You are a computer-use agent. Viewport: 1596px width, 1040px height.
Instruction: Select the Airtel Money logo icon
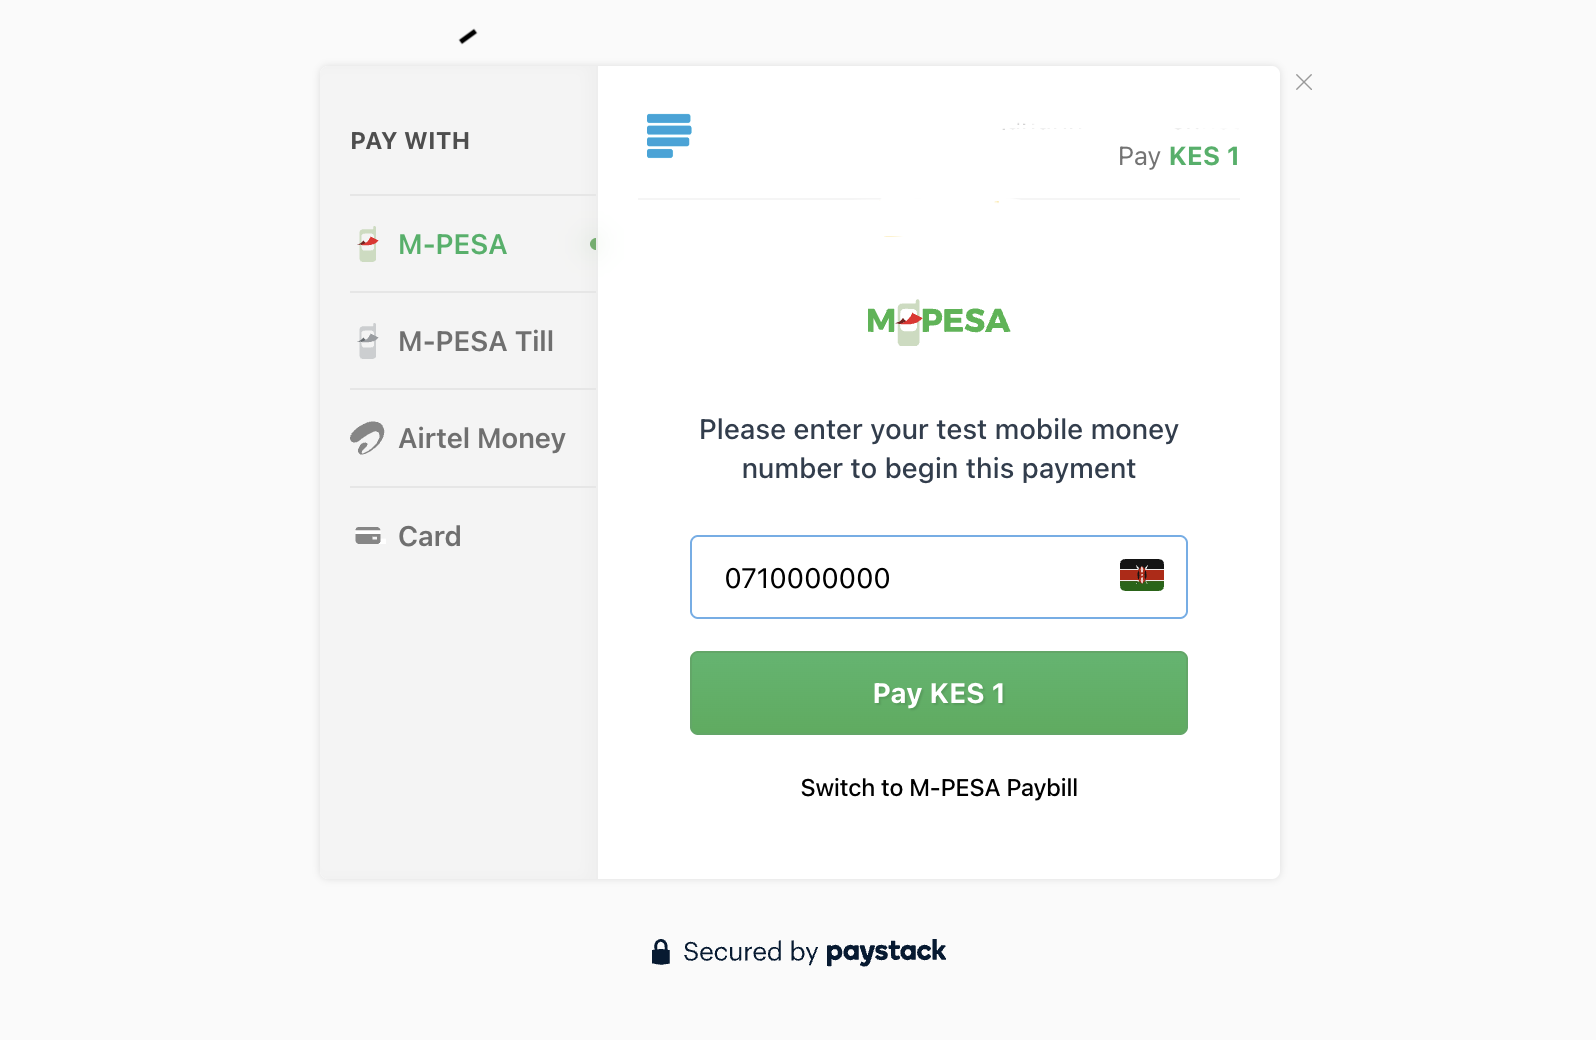367,438
